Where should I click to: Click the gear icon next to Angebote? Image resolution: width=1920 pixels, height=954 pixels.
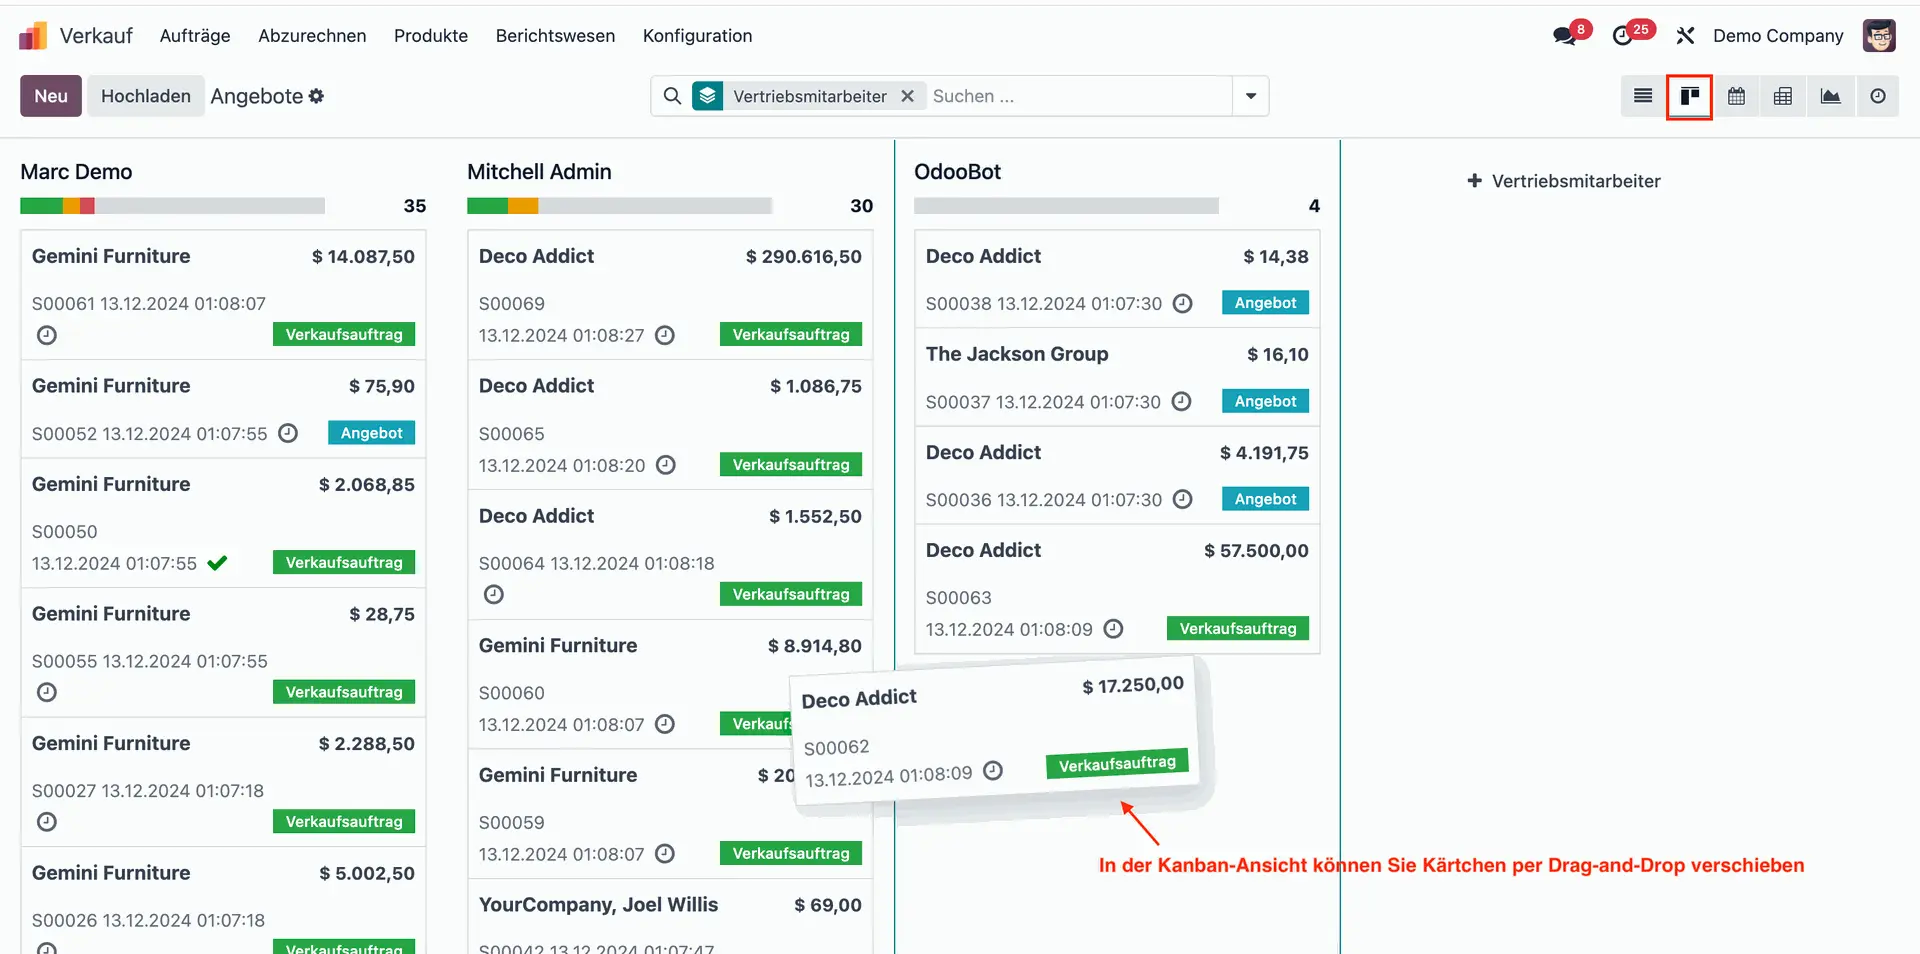317,96
